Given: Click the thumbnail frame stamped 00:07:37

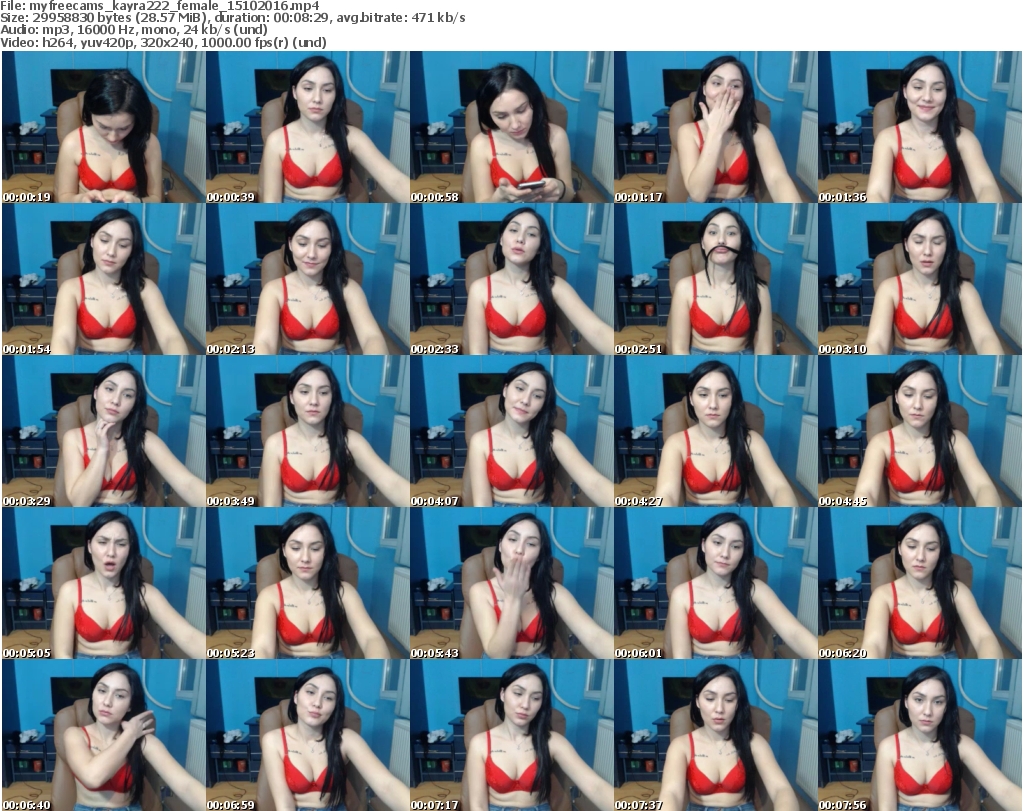Looking at the screenshot, I should [x=716, y=736].
